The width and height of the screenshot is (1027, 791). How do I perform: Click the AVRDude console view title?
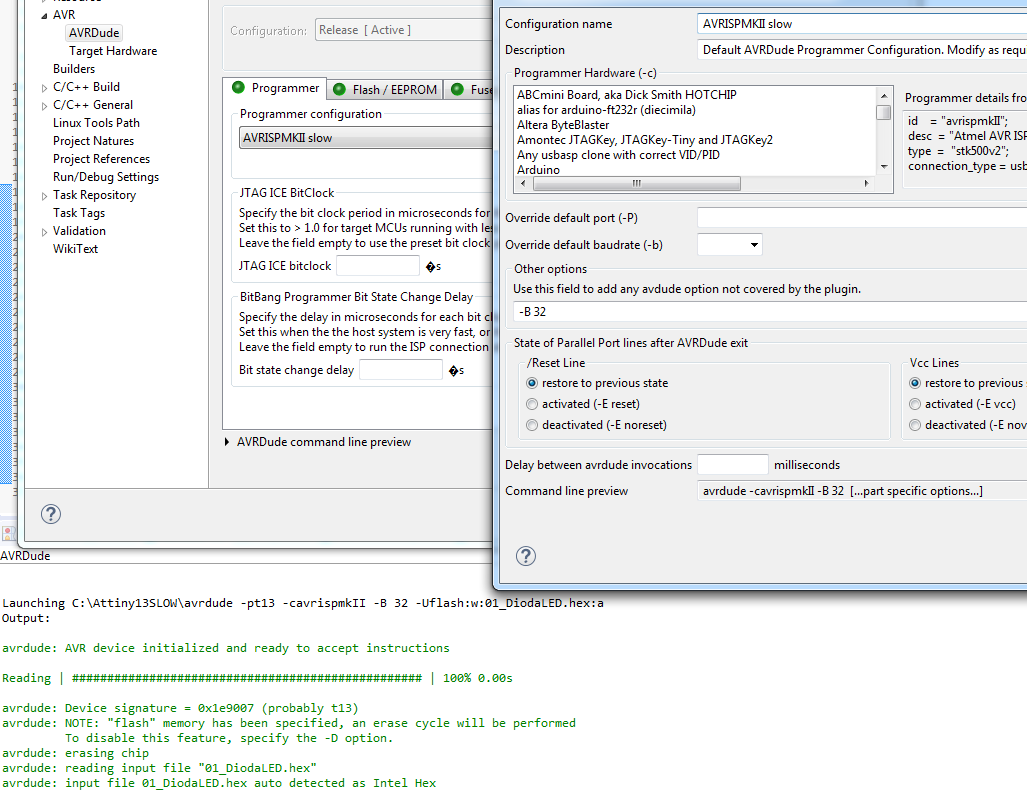coord(26,556)
